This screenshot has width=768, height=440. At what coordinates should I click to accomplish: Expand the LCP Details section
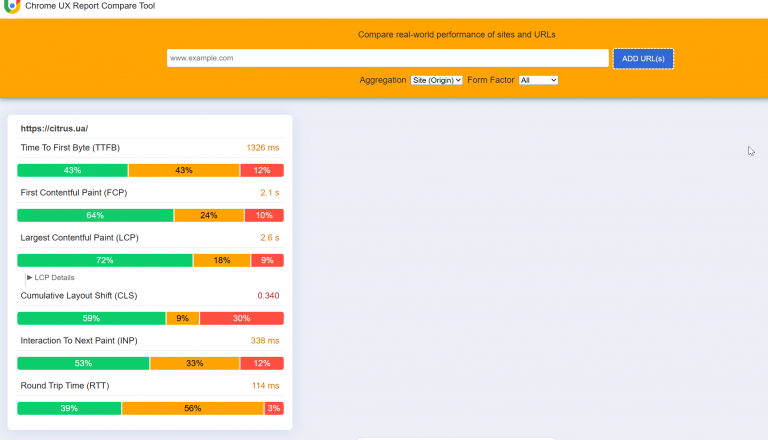coord(50,277)
